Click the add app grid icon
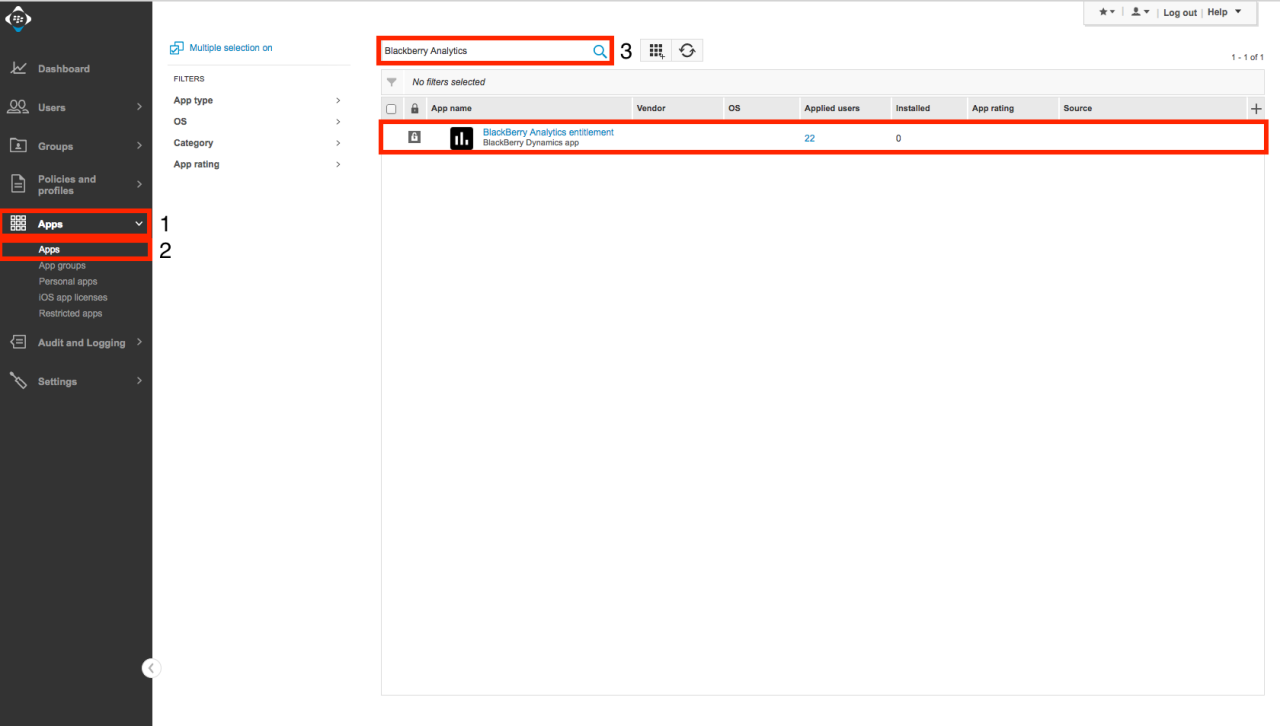This screenshot has height=726, width=1280. click(656, 50)
